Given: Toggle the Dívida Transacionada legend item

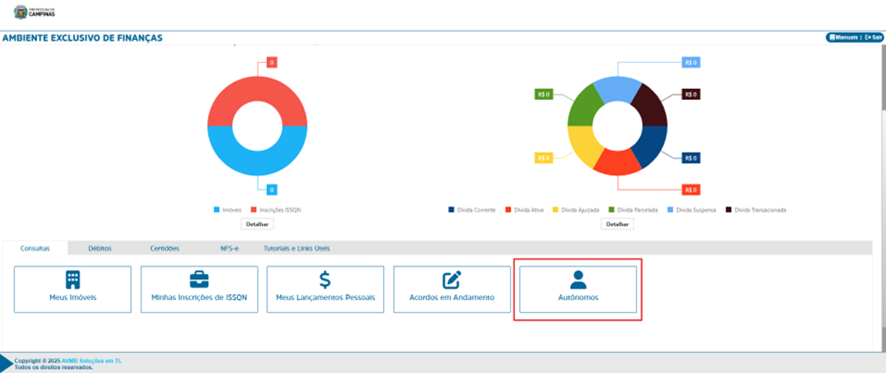Looking at the screenshot, I should (x=755, y=210).
